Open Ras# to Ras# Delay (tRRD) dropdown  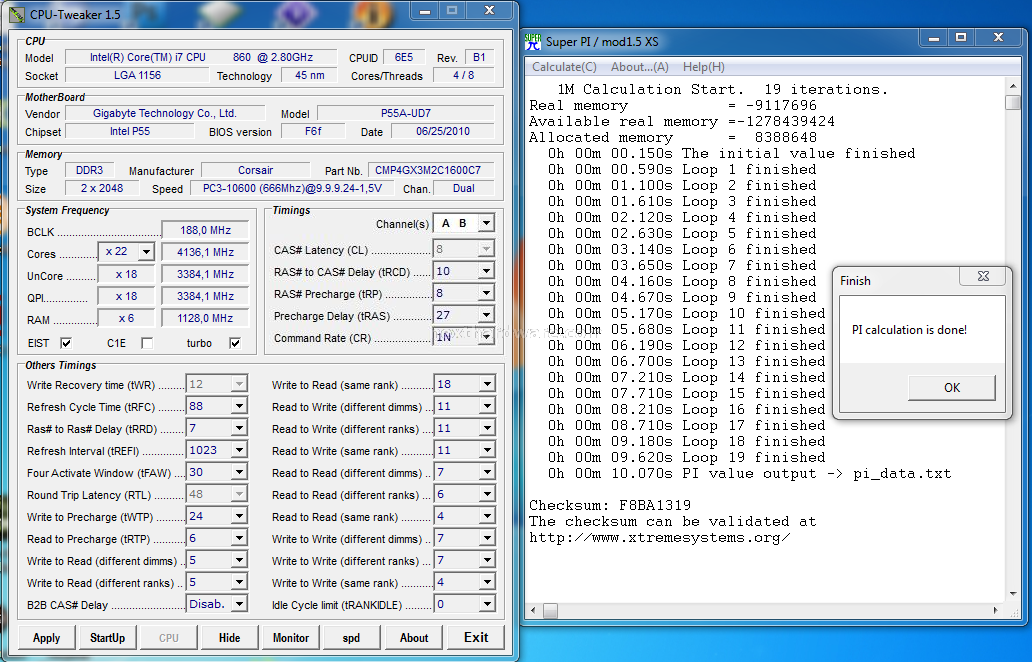coord(239,428)
